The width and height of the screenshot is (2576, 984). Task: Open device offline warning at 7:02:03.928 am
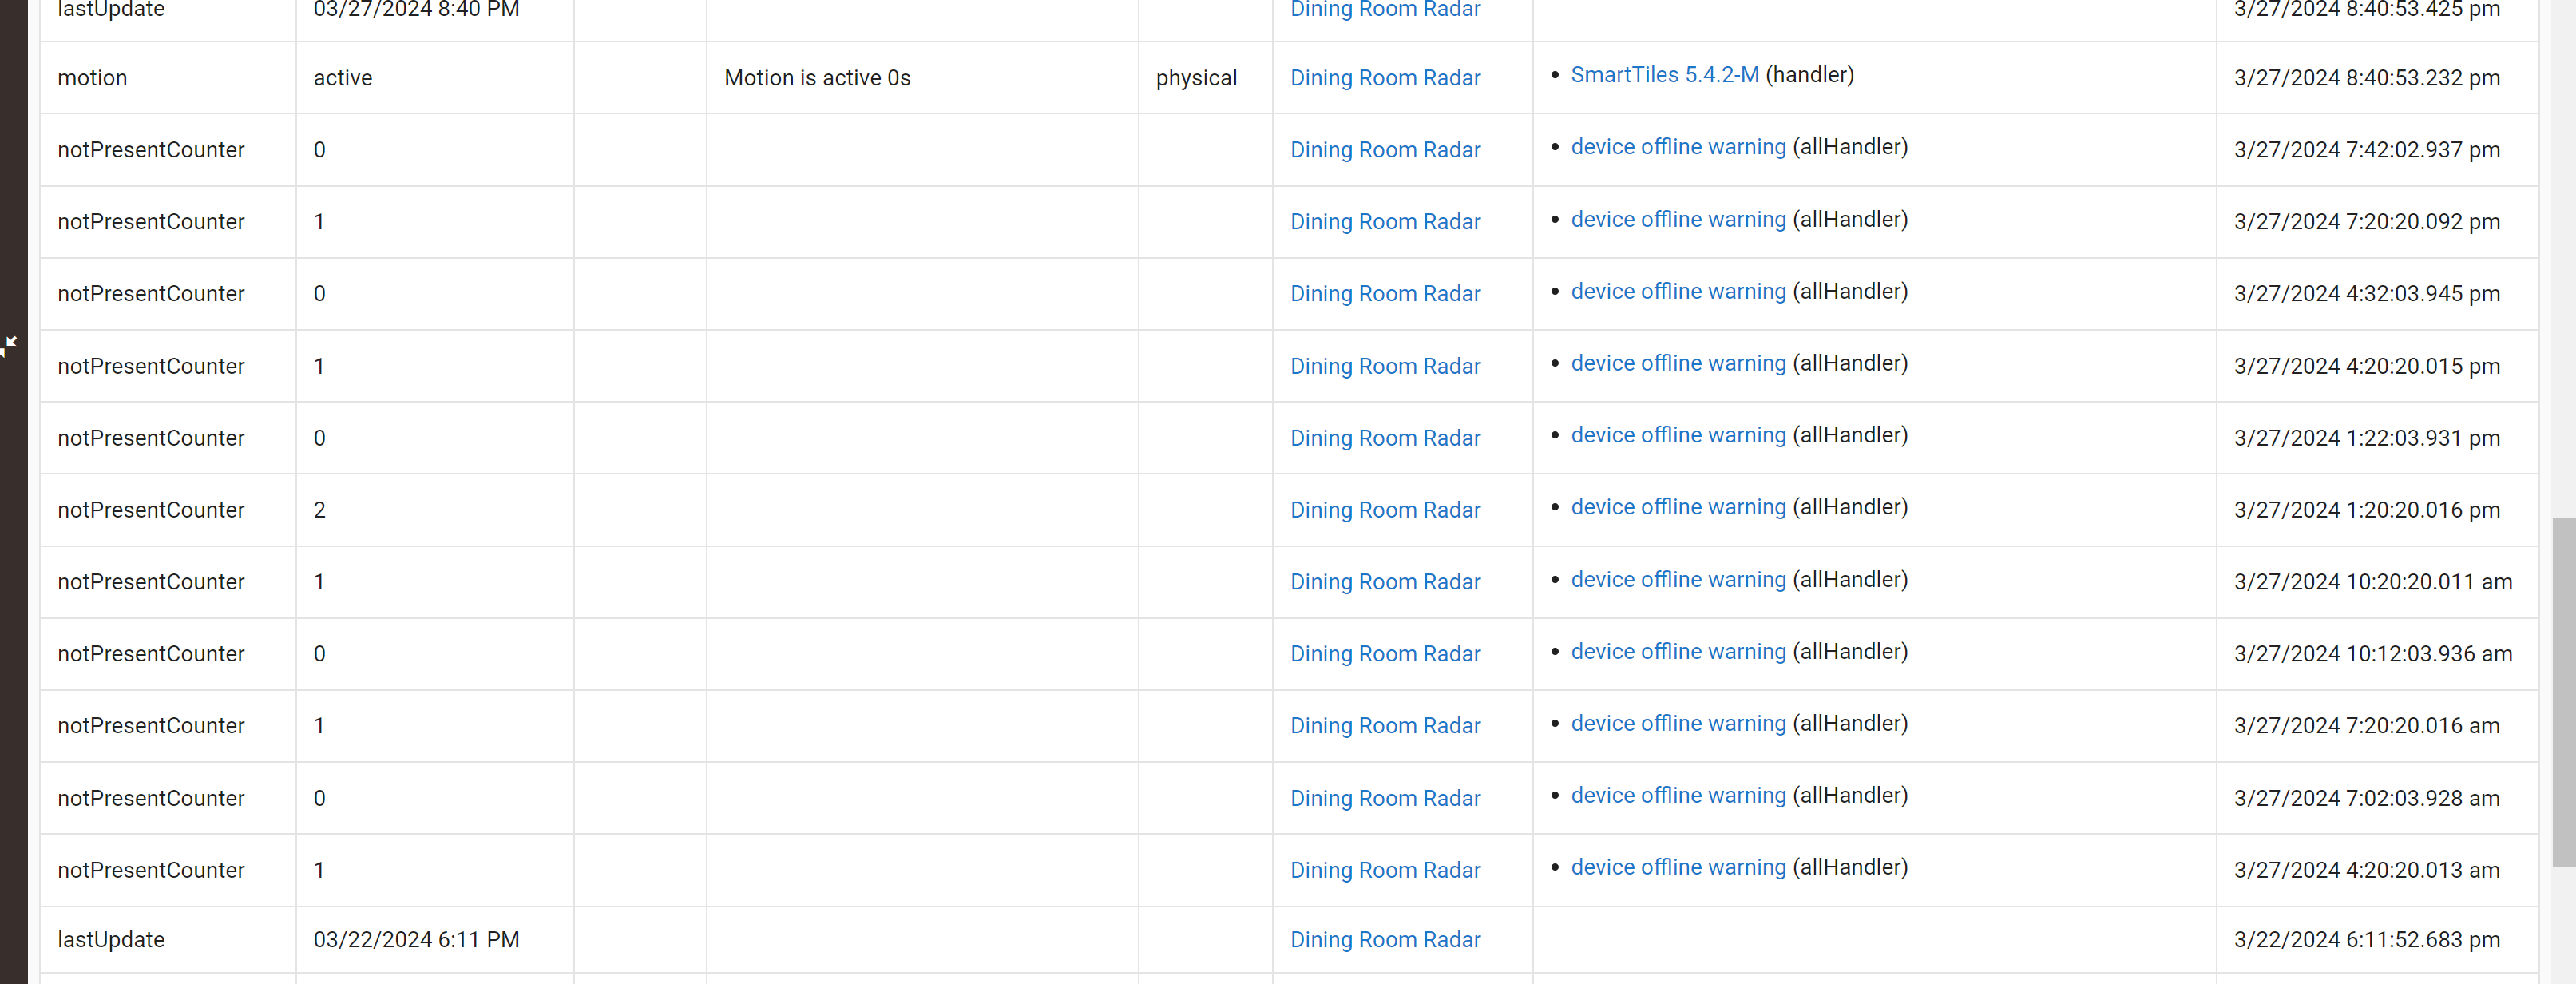tap(1678, 796)
